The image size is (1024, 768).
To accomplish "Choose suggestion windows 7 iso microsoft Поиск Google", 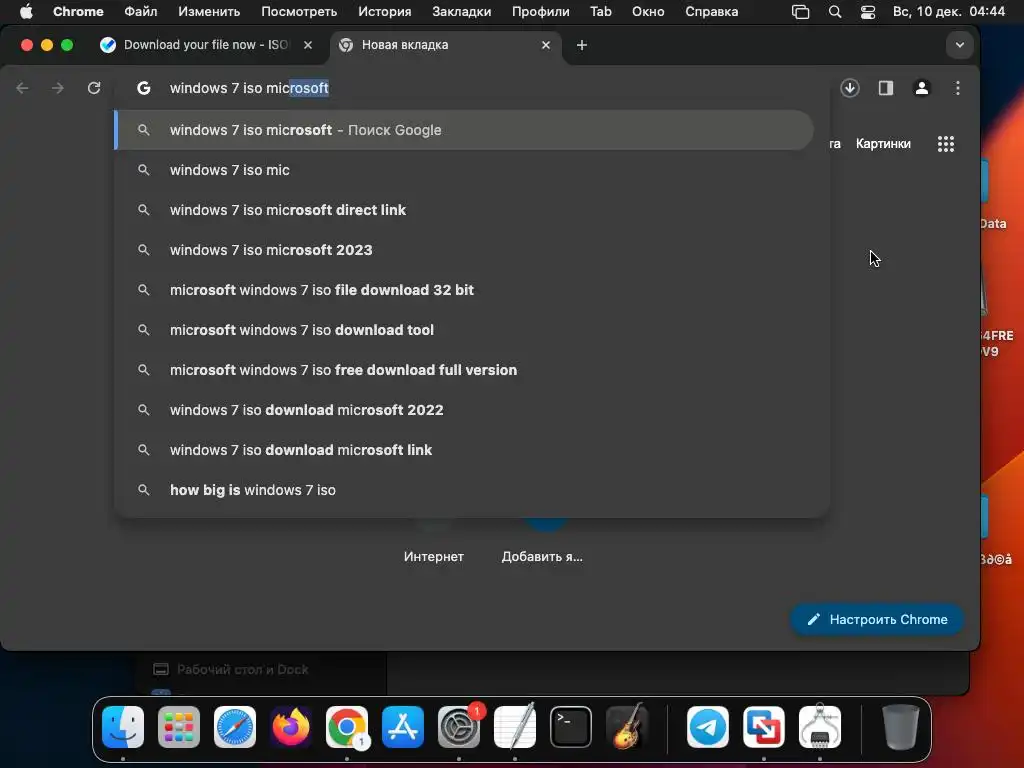I will pos(464,130).
